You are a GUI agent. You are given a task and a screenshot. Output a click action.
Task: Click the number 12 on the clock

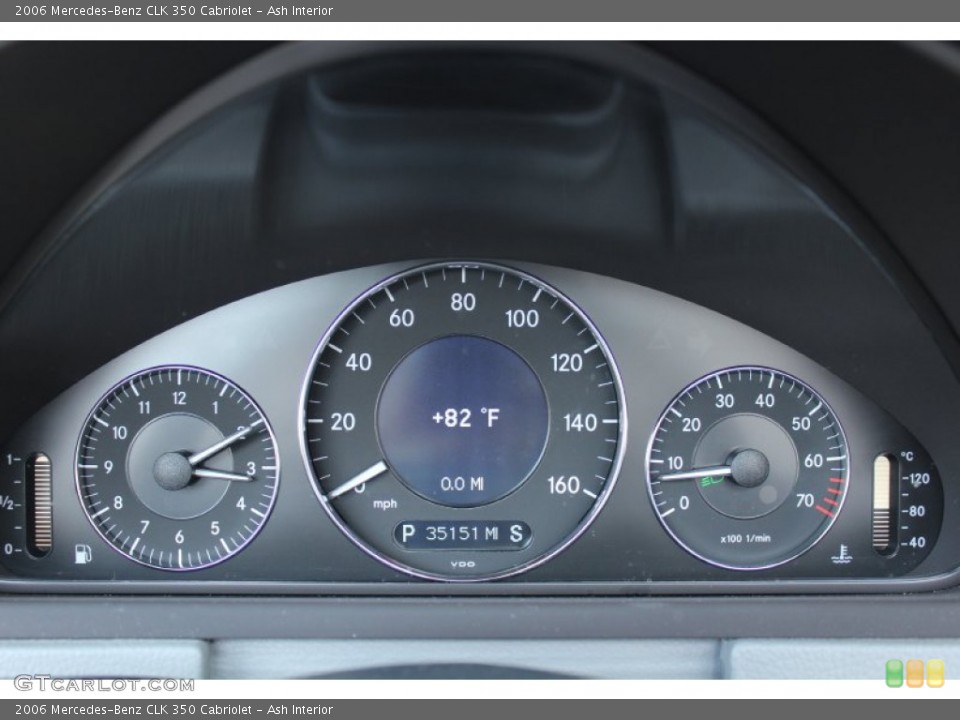[x=179, y=399]
